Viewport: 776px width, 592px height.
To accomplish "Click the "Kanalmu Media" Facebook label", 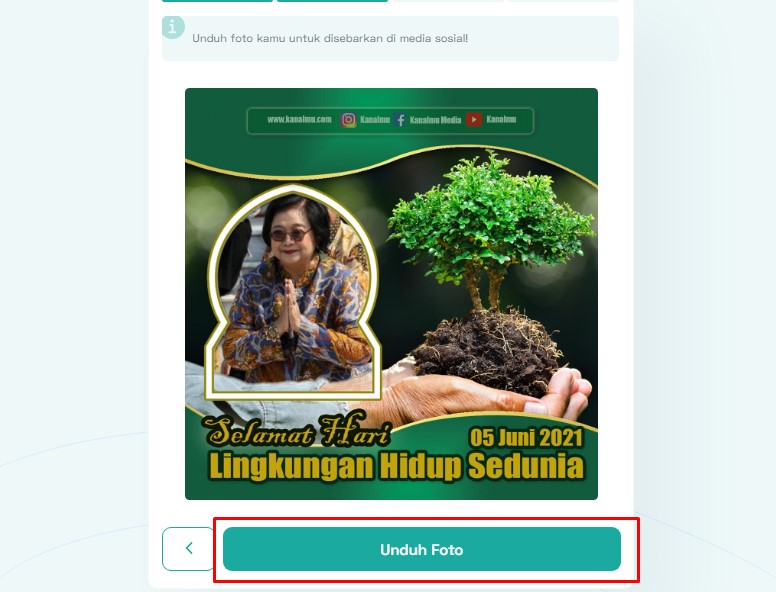I will point(436,120).
